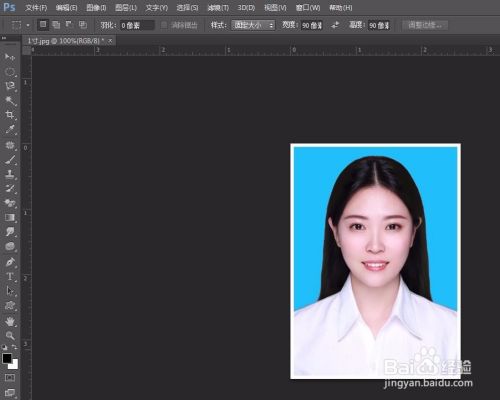Select the Hand tool
Viewport: 500px width, 400px height.
pyautogui.click(x=10, y=321)
